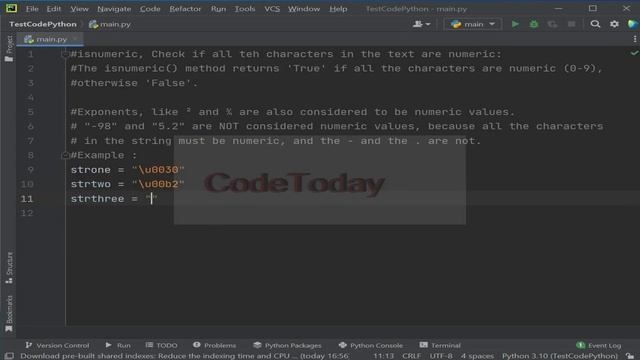Click the Run with Coverage icon
Screen dimensions: 640x360
point(552,24)
